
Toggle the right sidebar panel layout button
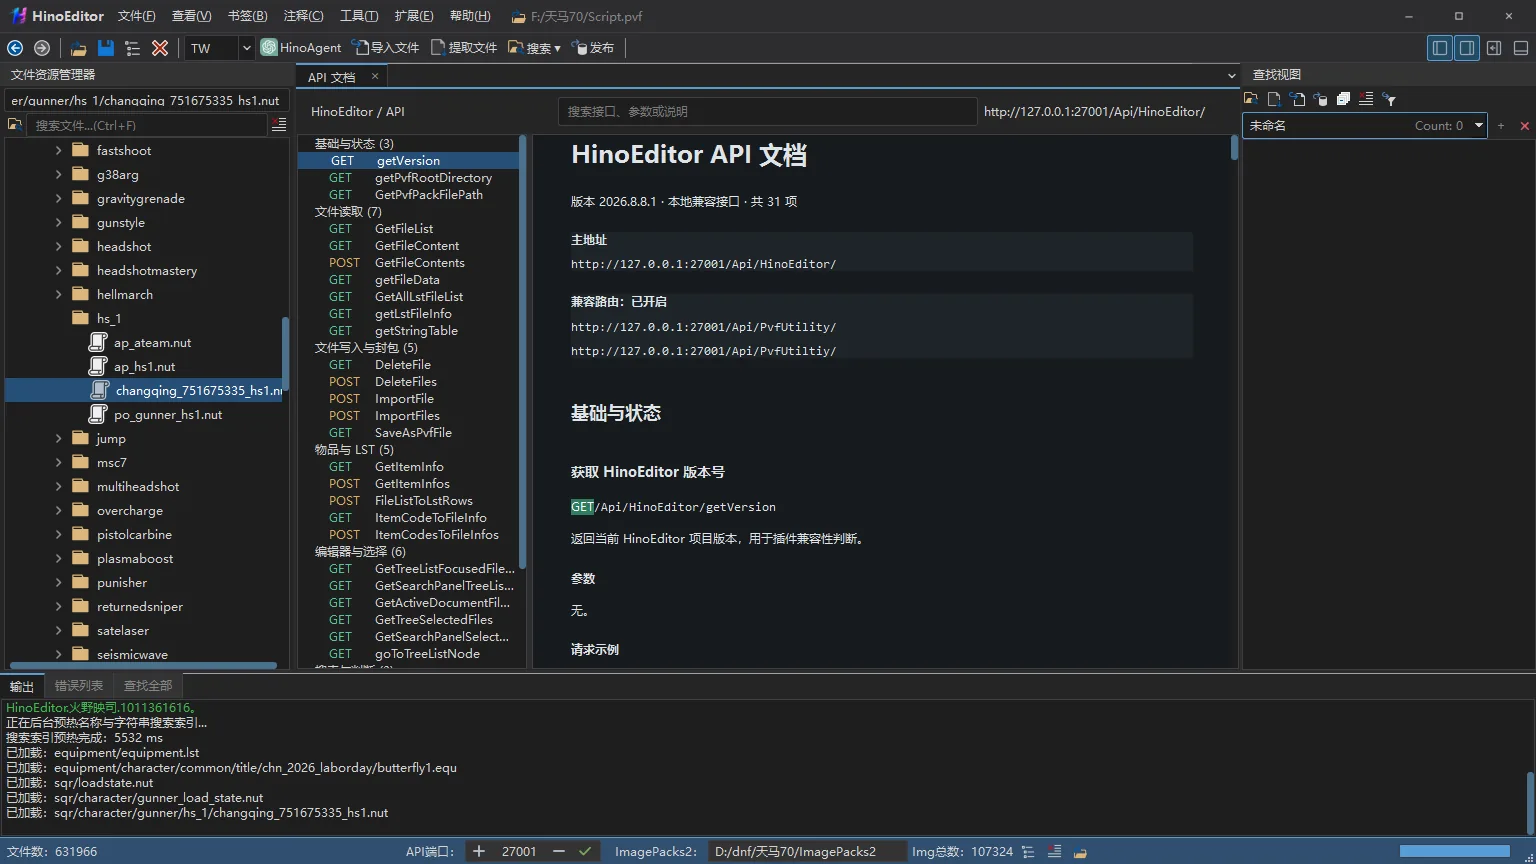[1467, 48]
